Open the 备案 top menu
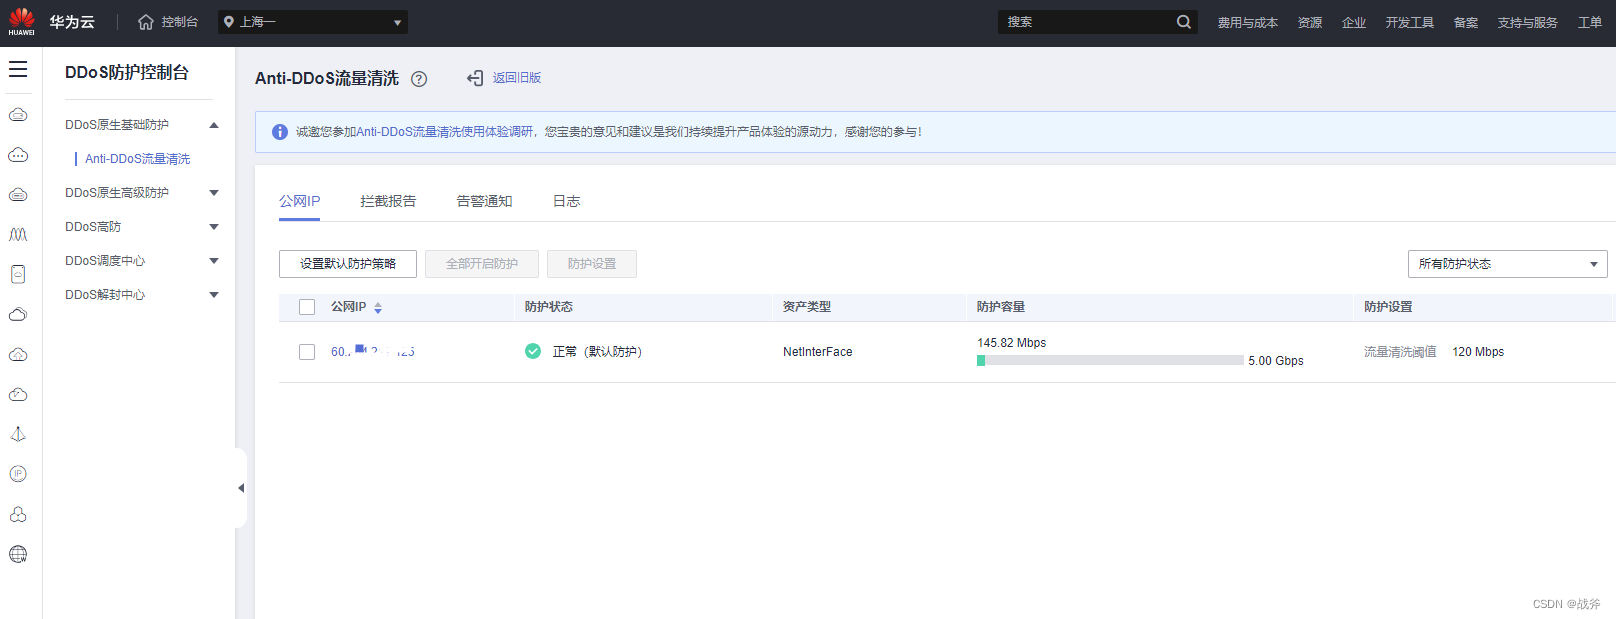Viewport: 1616px width, 619px height. [x=1466, y=22]
